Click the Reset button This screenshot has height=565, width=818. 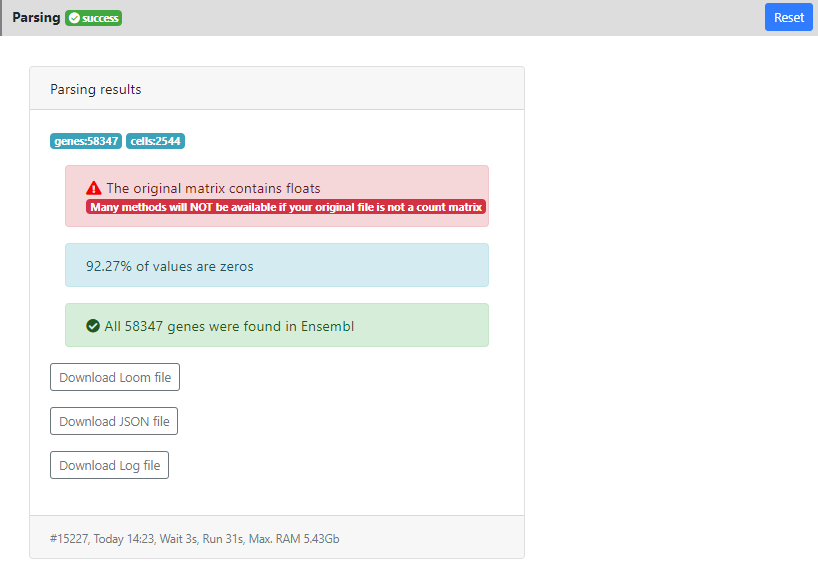click(788, 17)
